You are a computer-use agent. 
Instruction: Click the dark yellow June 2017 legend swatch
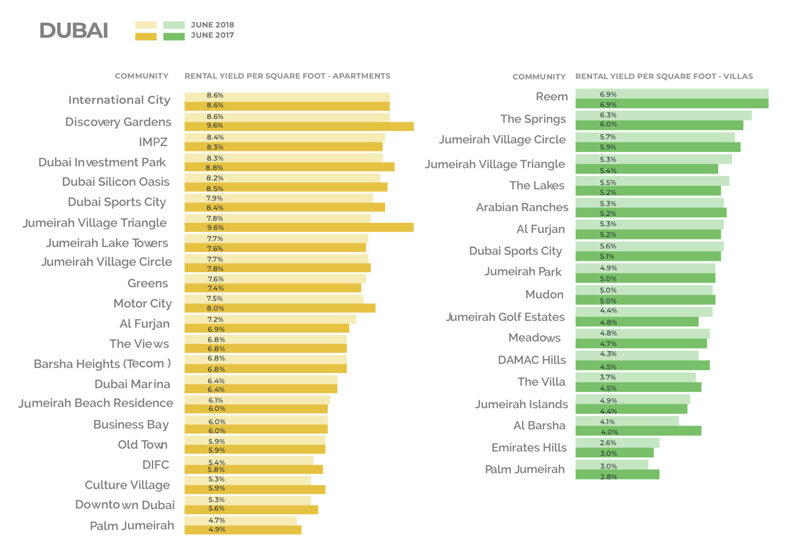click(x=145, y=36)
